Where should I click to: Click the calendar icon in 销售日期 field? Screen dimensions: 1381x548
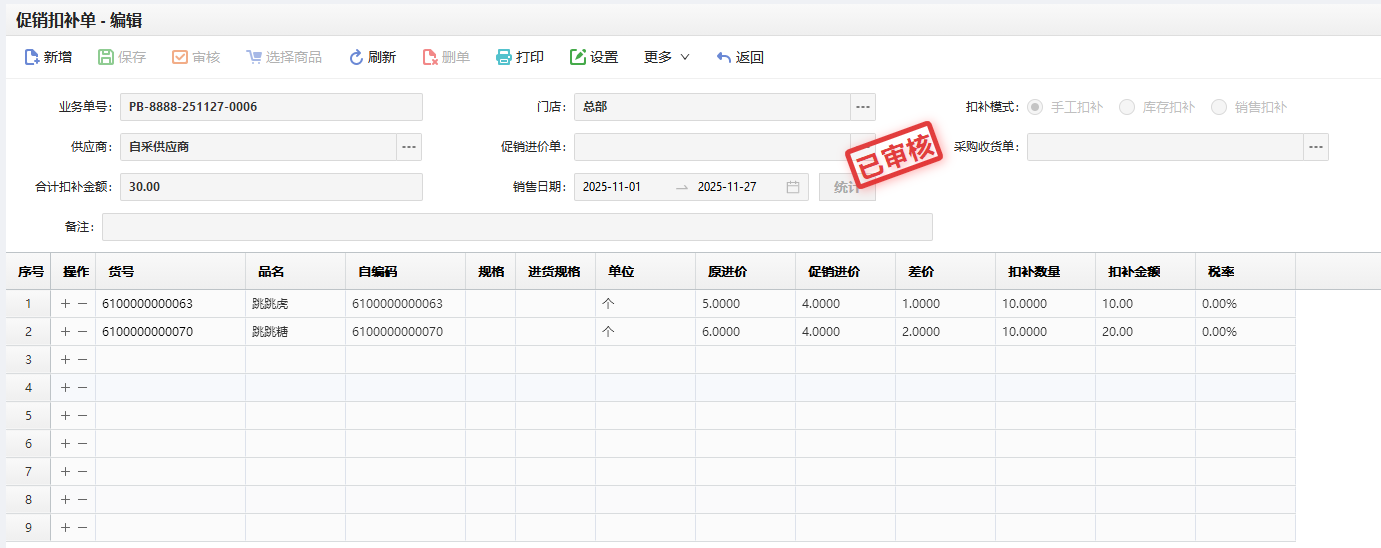[793, 187]
